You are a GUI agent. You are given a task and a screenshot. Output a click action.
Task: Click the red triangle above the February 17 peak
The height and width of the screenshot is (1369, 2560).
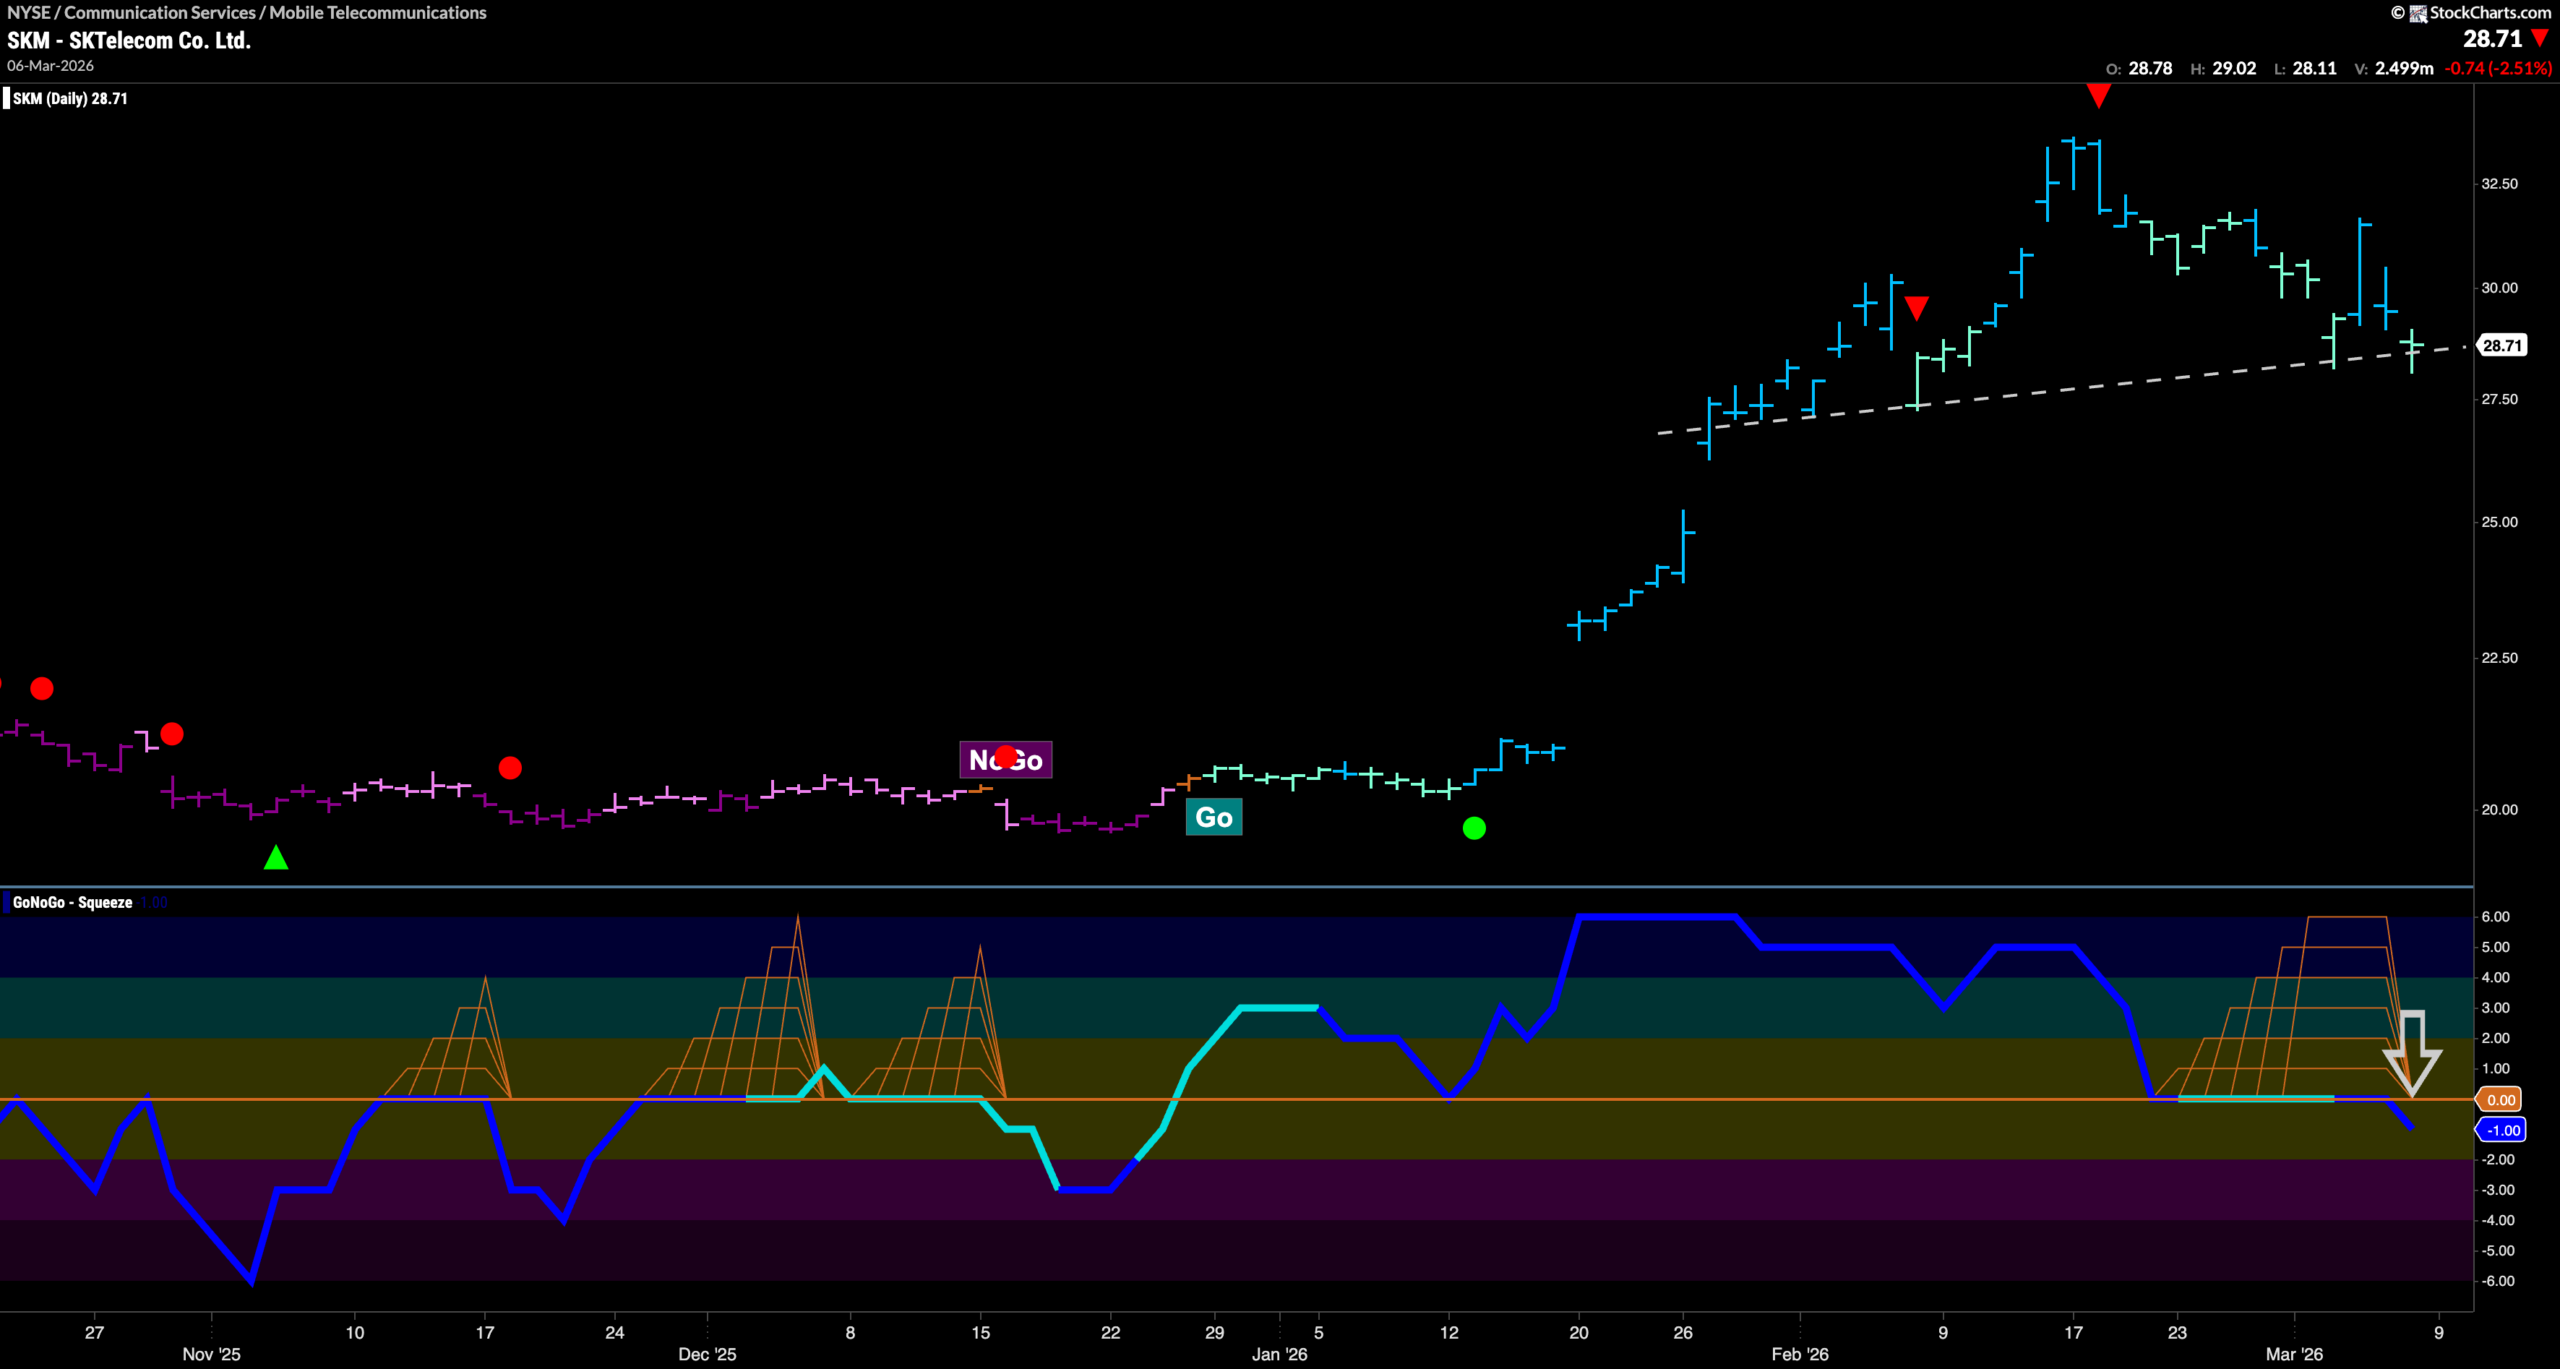coord(2099,96)
